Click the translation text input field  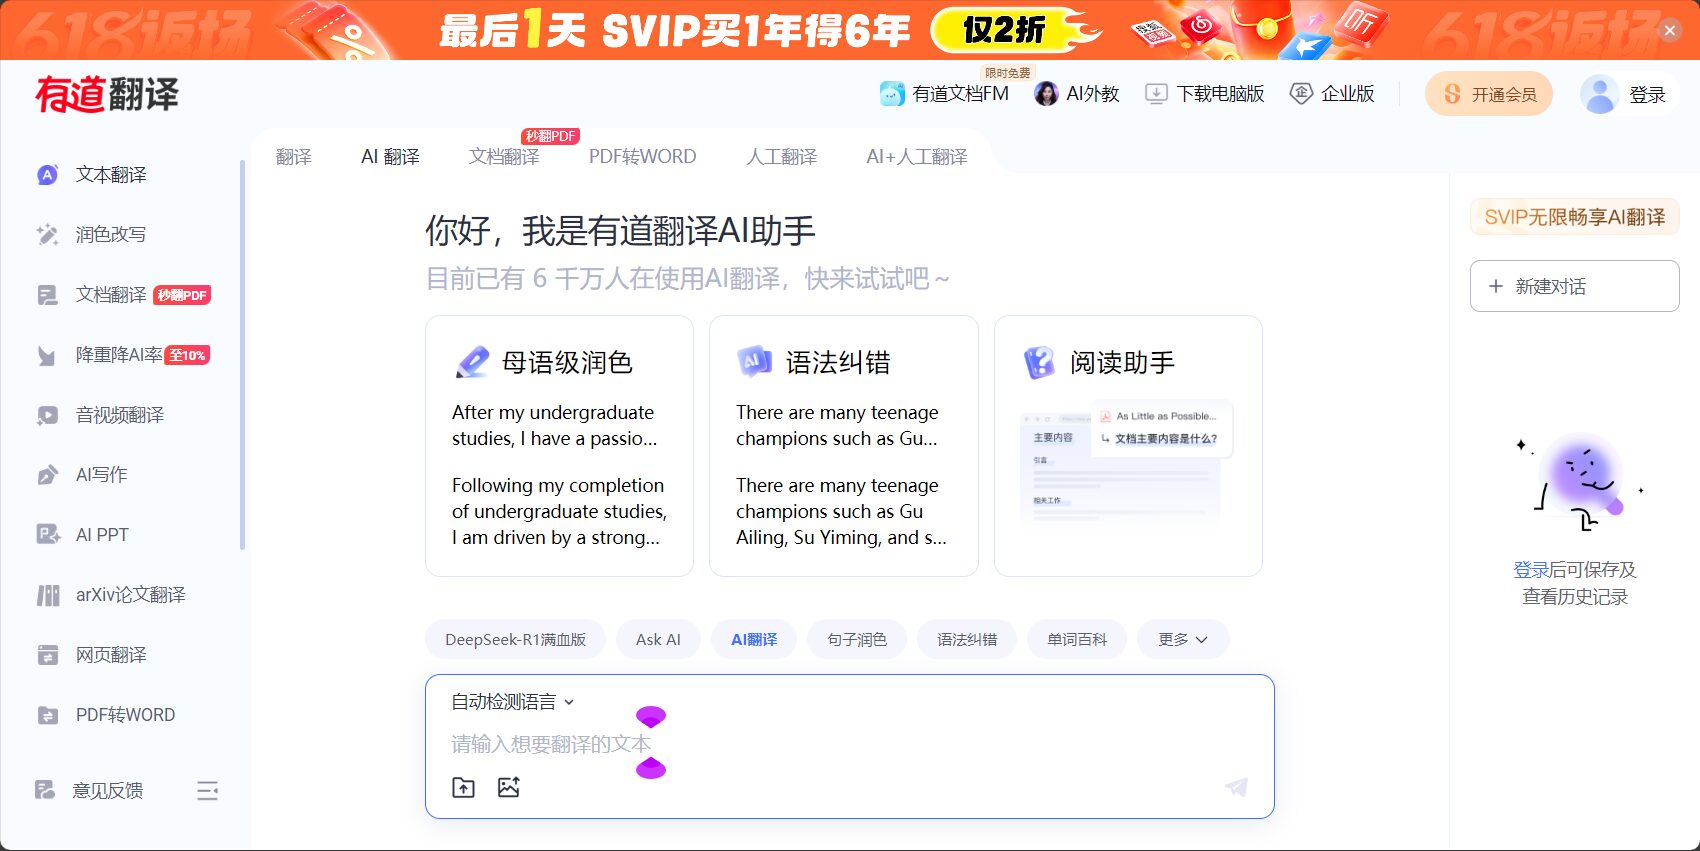(850, 744)
